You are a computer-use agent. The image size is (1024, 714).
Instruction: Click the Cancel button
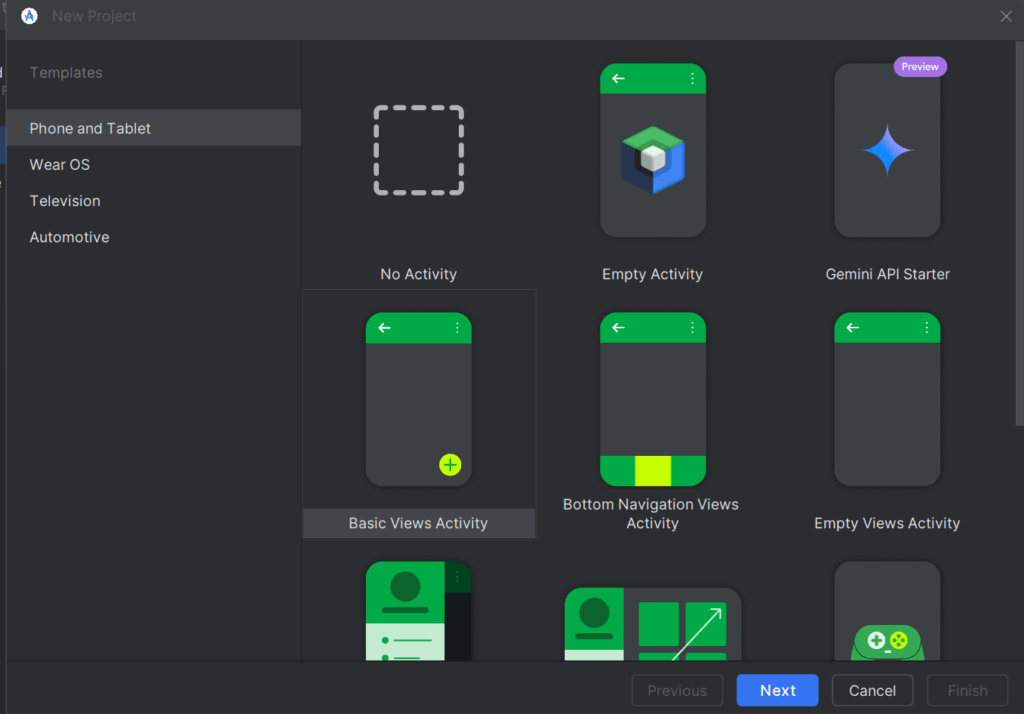(x=872, y=690)
